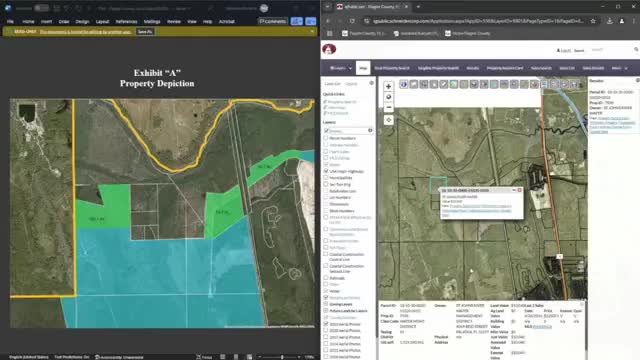
Task: Open the References tab in Word
Action: [127, 21]
